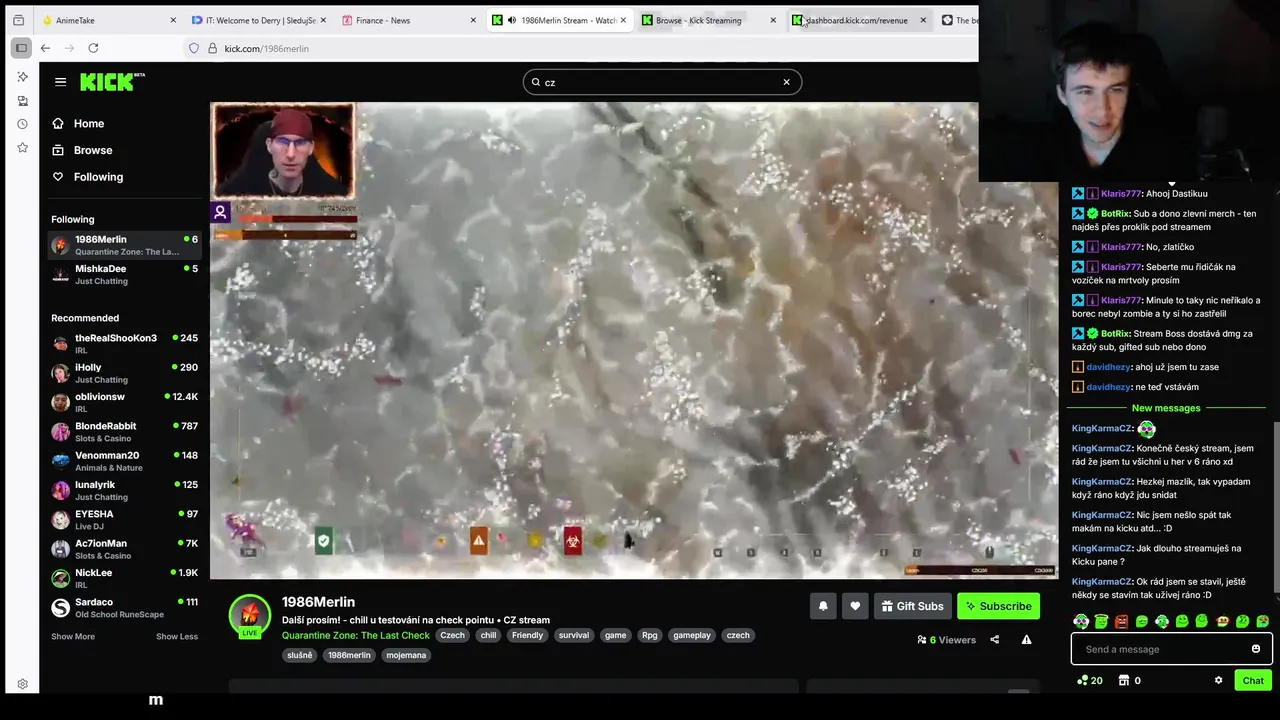Image resolution: width=1280 pixels, height=720 pixels.
Task: Select the 'Rpg' stream tag
Action: (x=650, y=635)
